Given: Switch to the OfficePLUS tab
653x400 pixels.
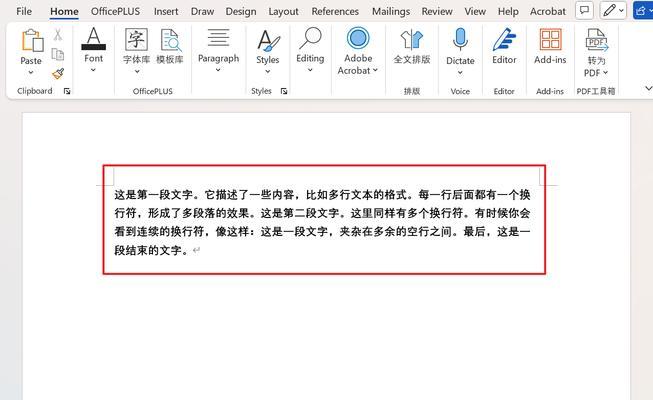Looking at the screenshot, I should (x=115, y=12).
